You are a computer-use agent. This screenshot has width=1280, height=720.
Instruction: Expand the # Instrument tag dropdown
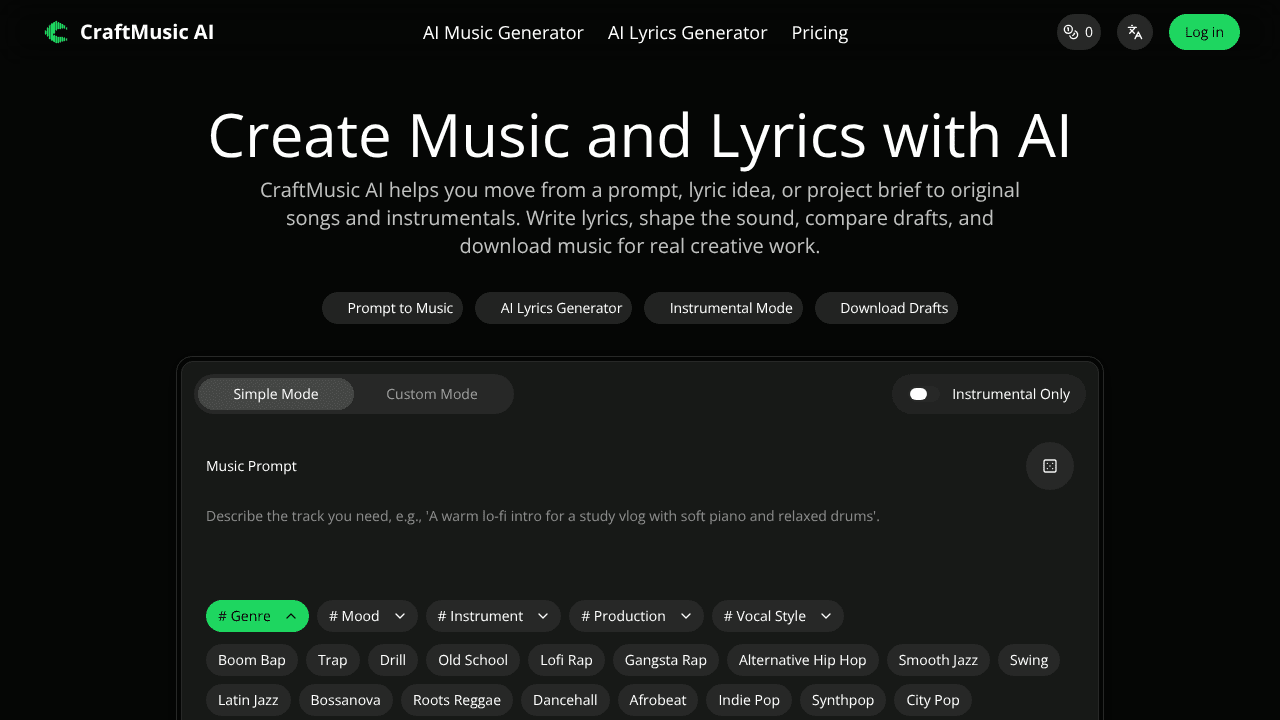493,616
